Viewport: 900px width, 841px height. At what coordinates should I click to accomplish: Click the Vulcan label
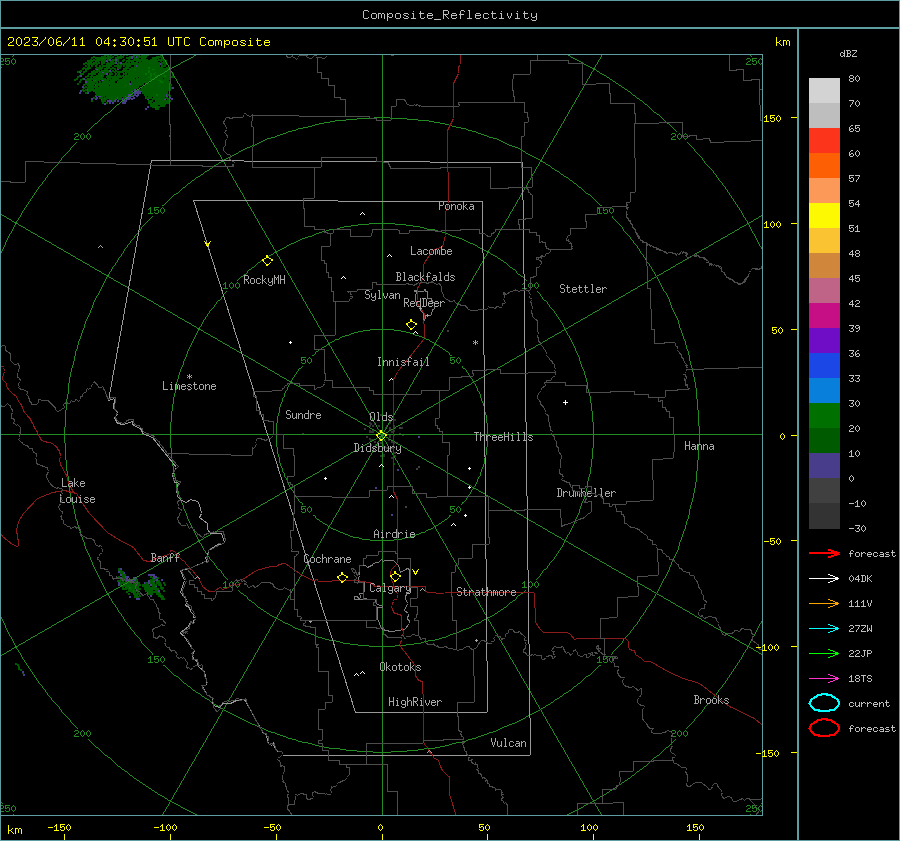pyautogui.click(x=509, y=743)
